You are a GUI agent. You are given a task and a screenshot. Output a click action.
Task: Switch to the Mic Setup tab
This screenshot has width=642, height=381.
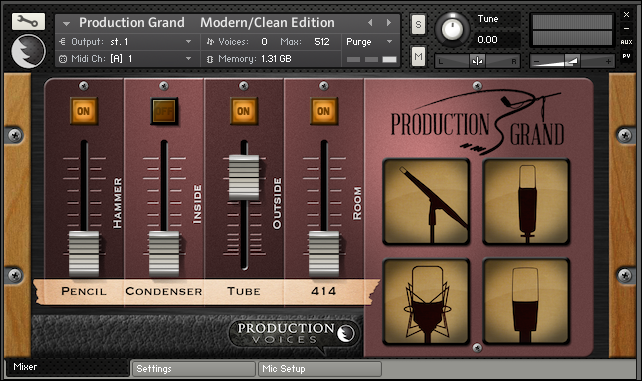(320, 369)
